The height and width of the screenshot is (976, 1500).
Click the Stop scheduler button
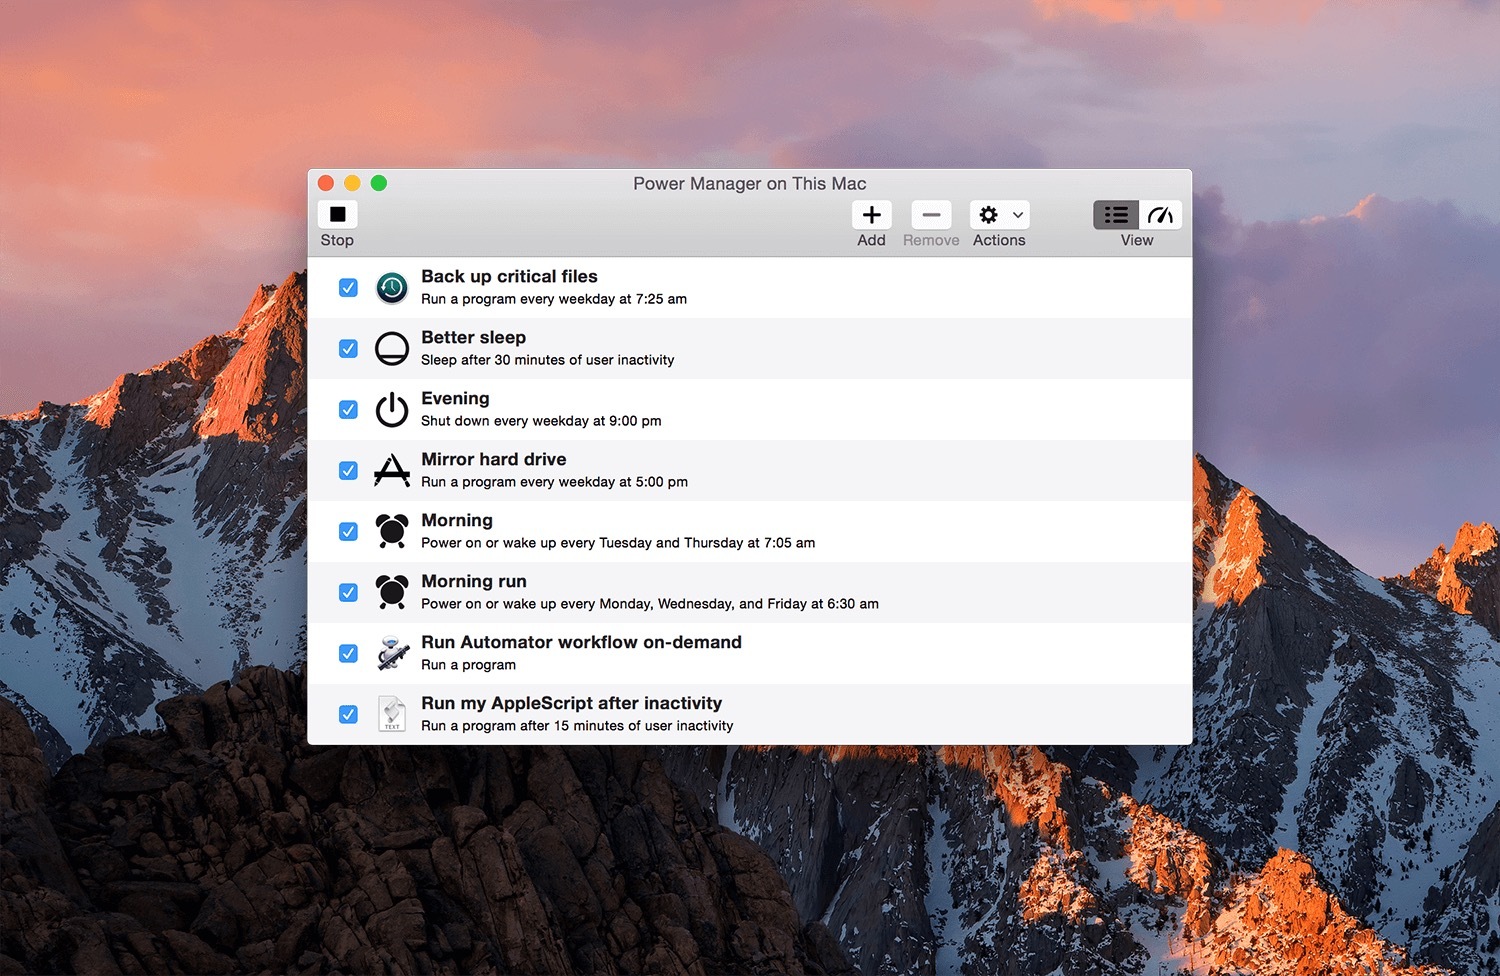tap(337, 214)
